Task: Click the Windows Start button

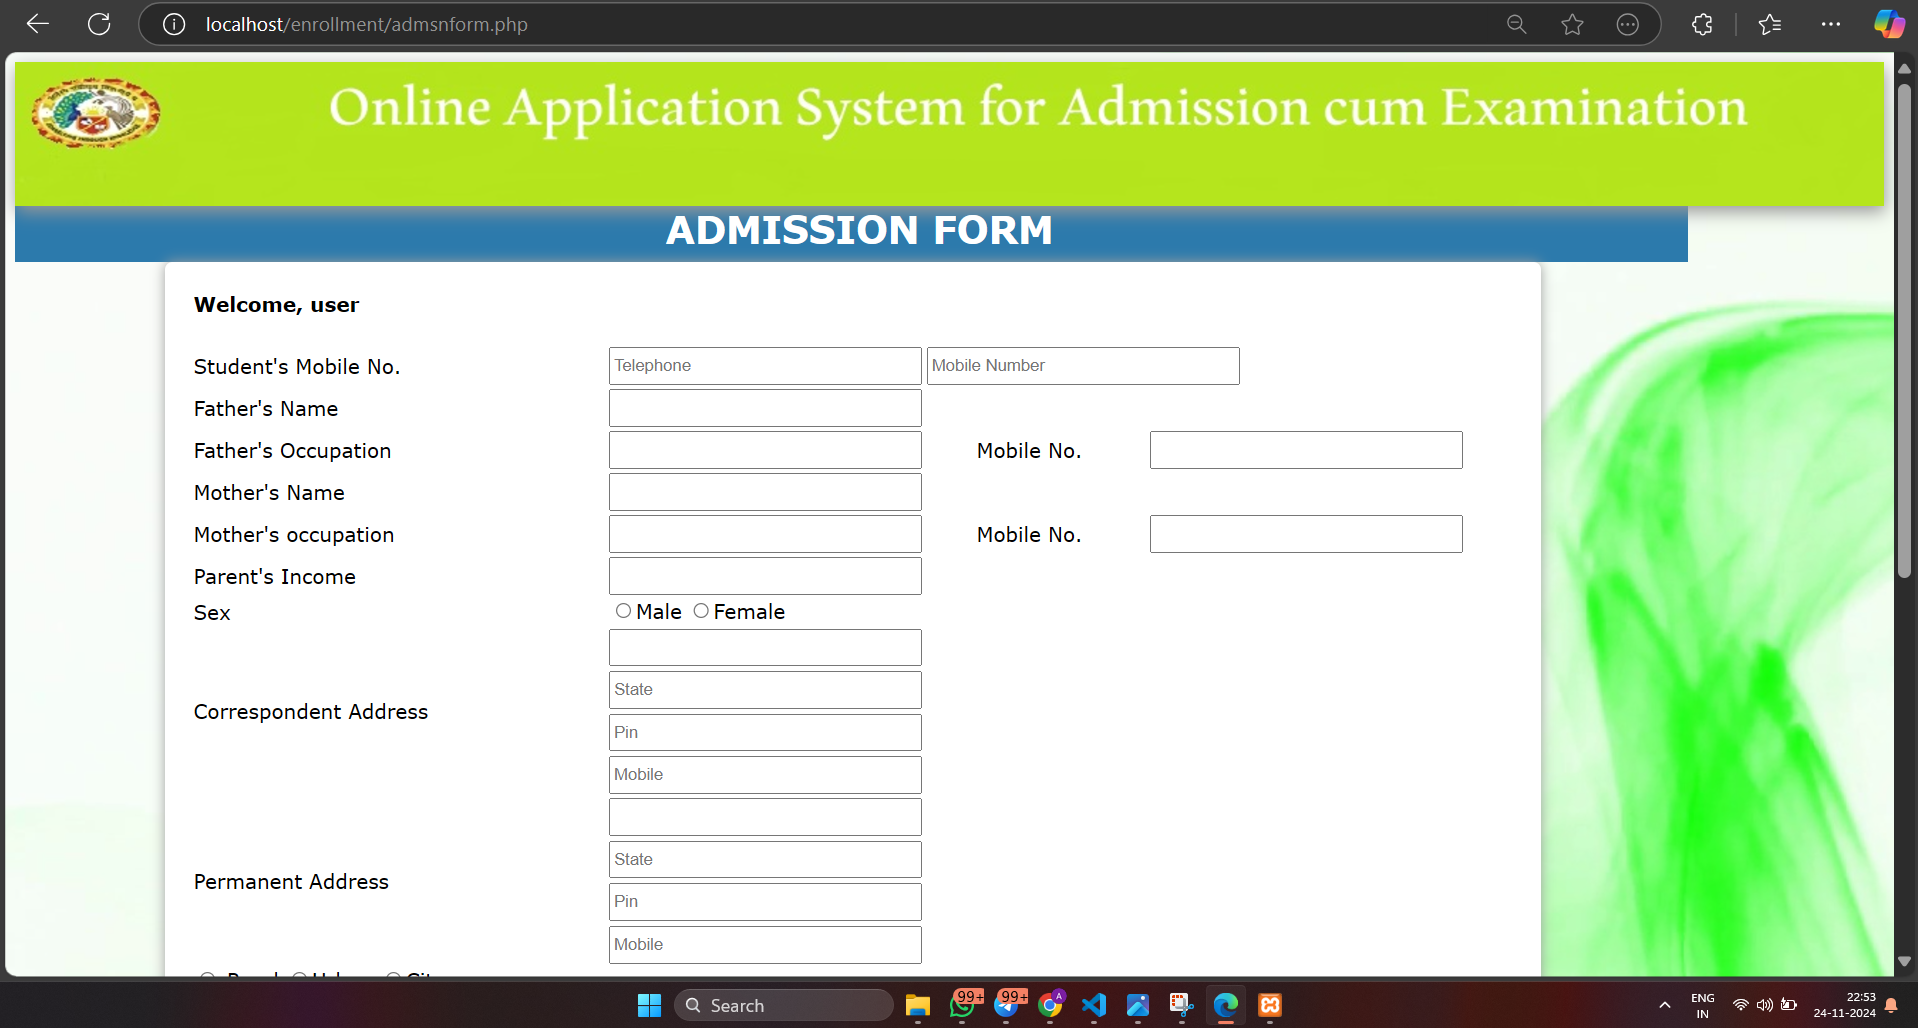Action: point(648,1005)
